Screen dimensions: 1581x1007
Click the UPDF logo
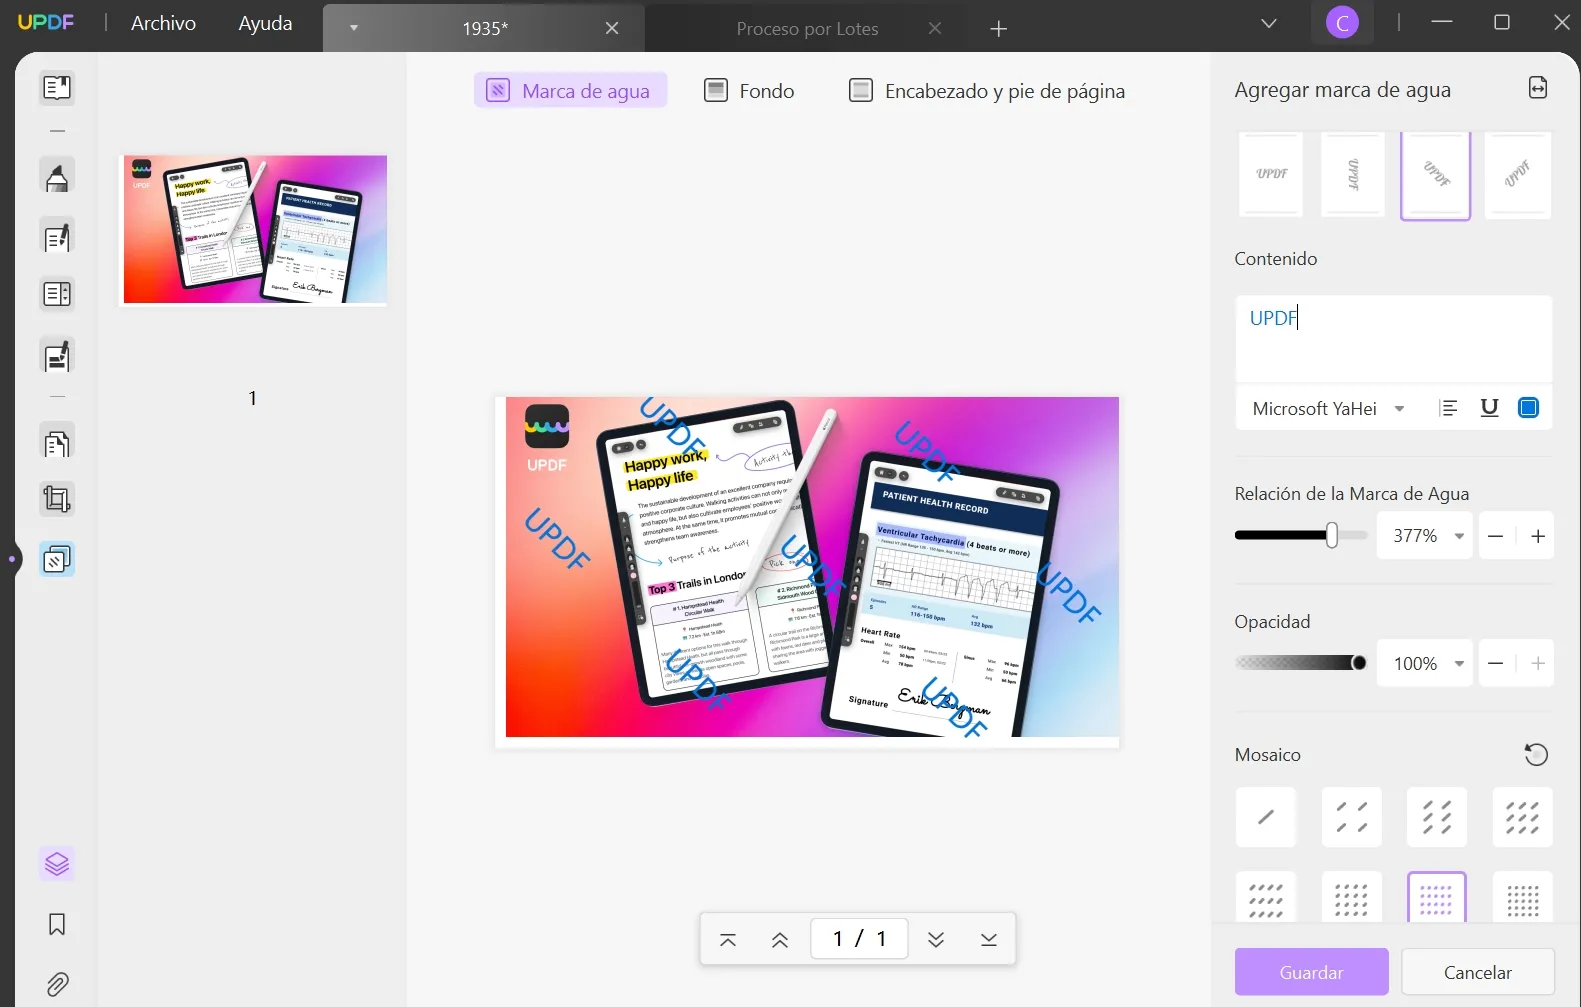pyautogui.click(x=46, y=22)
